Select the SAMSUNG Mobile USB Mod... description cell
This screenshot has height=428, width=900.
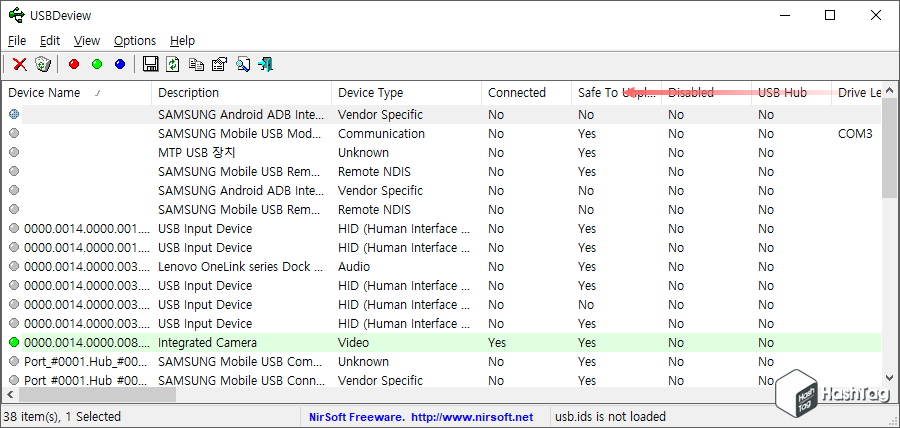pyautogui.click(x=241, y=134)
